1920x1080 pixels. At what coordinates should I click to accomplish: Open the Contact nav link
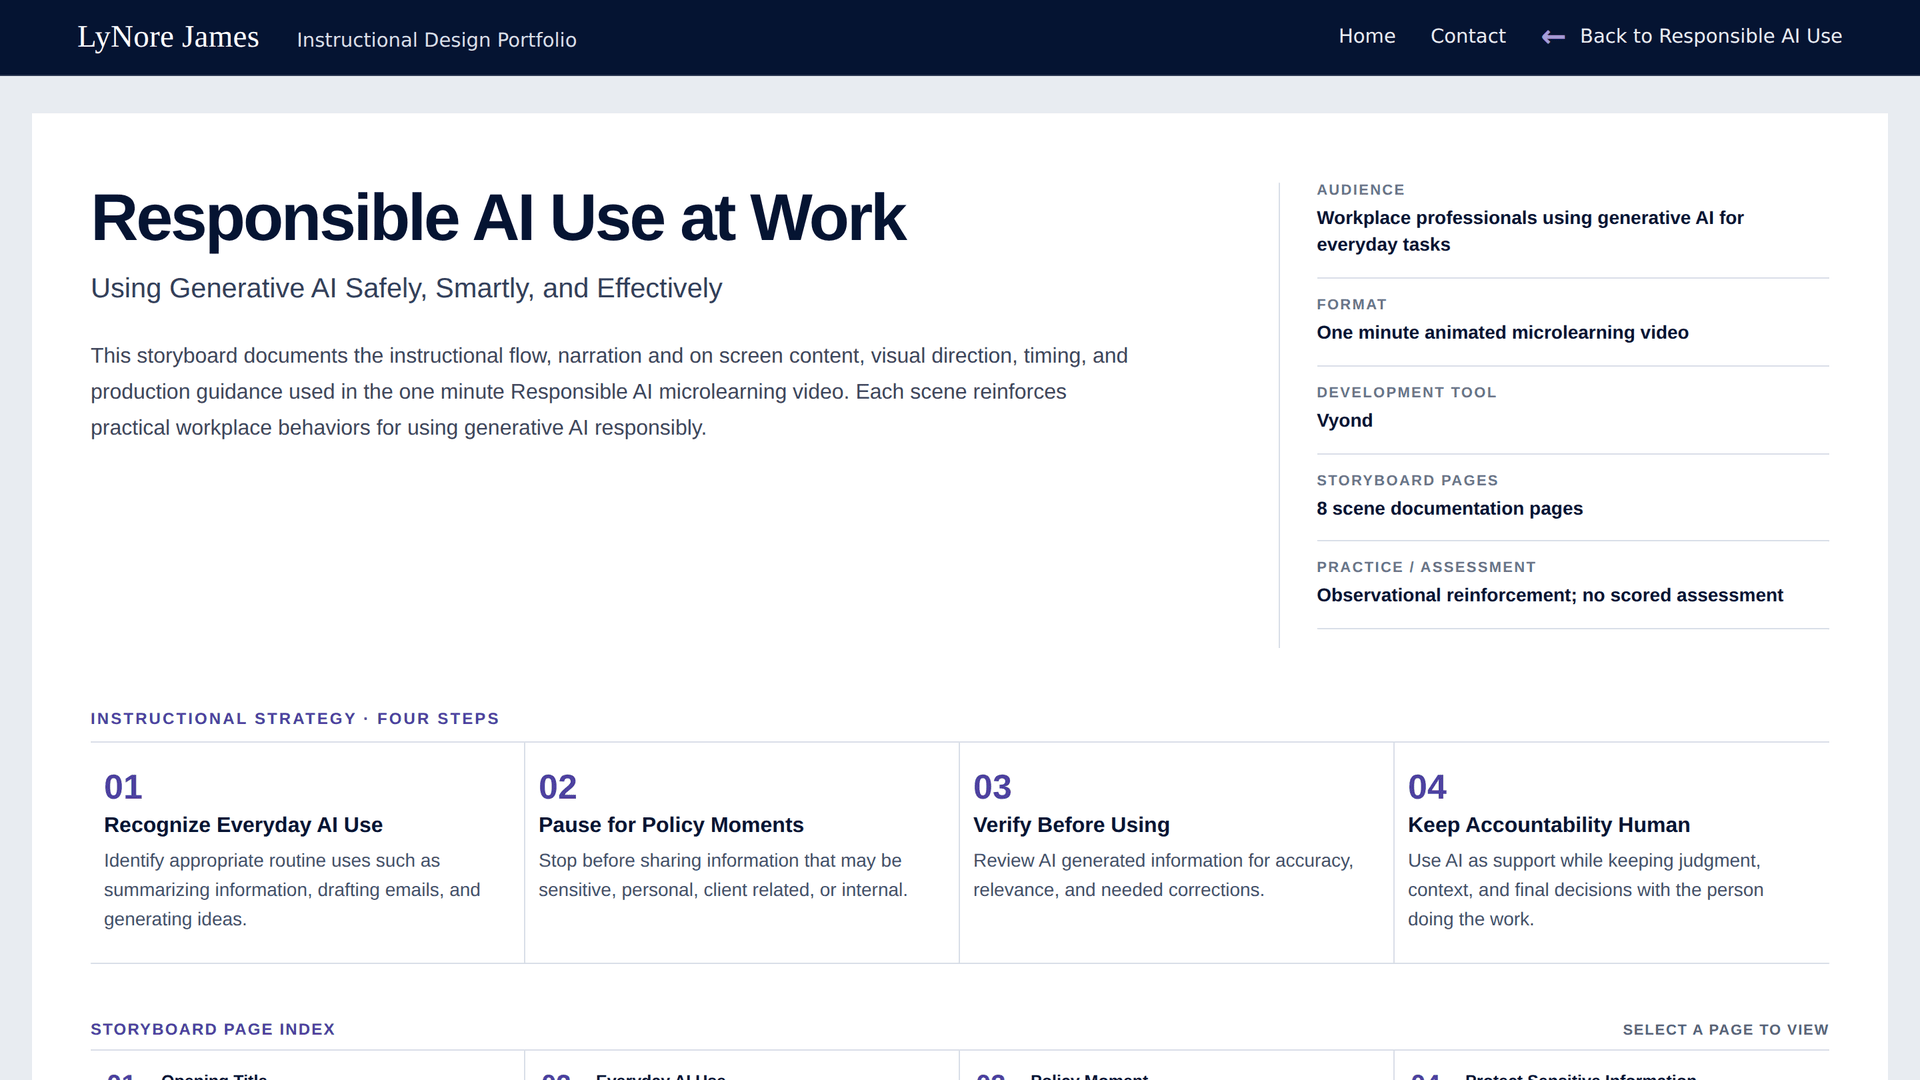click(x=1467, y=36)
